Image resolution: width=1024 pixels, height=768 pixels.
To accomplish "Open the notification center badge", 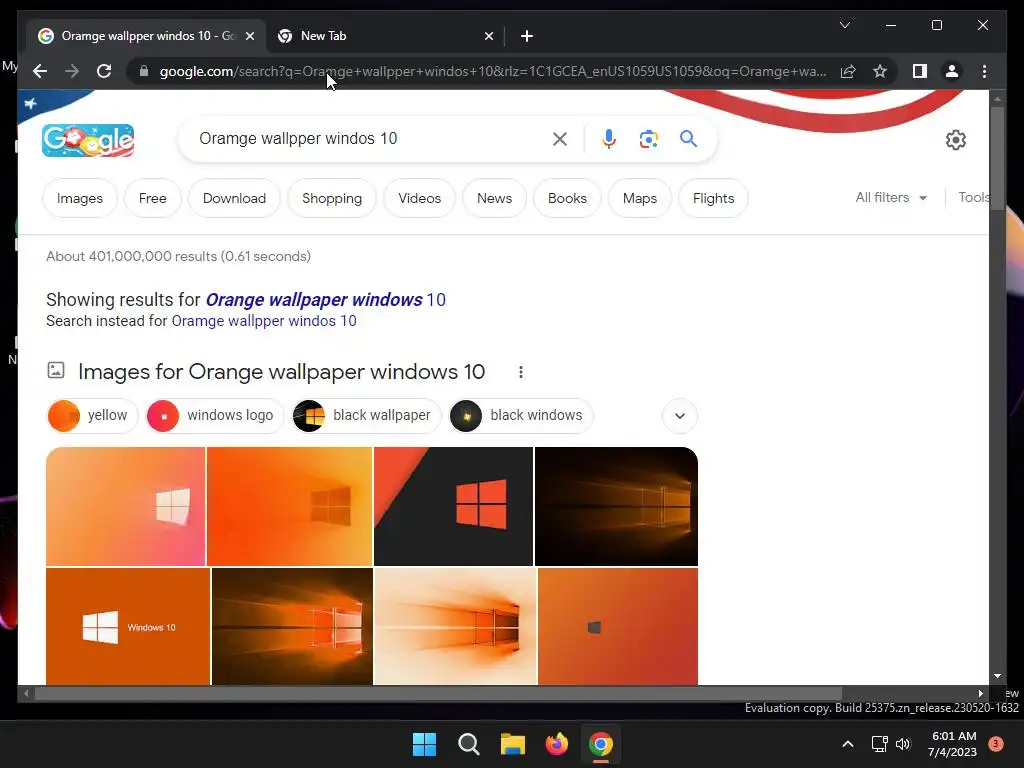I will click(995, 744).
